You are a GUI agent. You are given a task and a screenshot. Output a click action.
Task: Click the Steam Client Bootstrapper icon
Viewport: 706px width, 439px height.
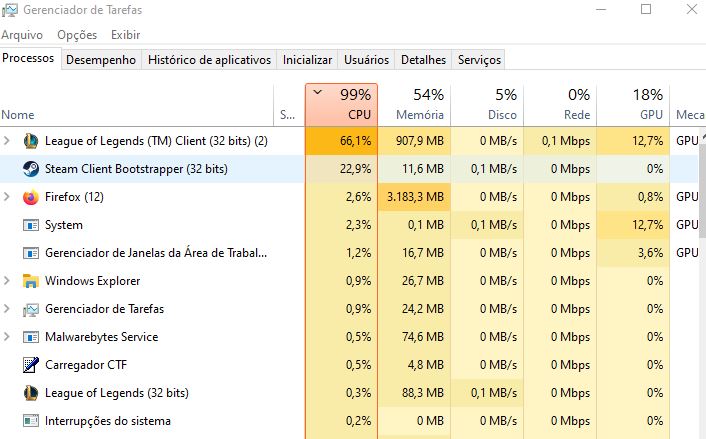[x=31, y=169]
